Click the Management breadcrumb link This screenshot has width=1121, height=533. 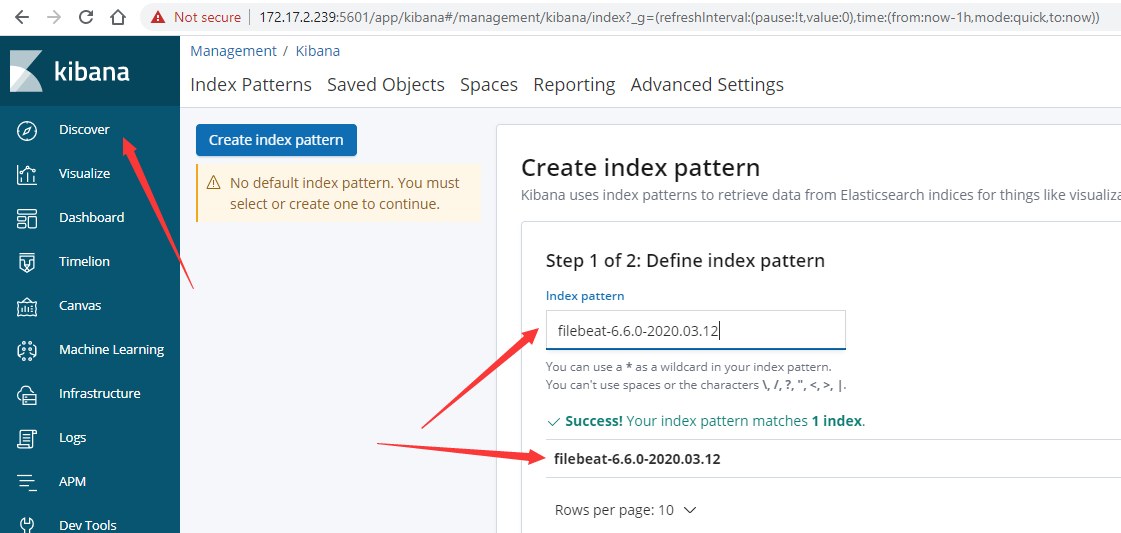pos(233,51)
